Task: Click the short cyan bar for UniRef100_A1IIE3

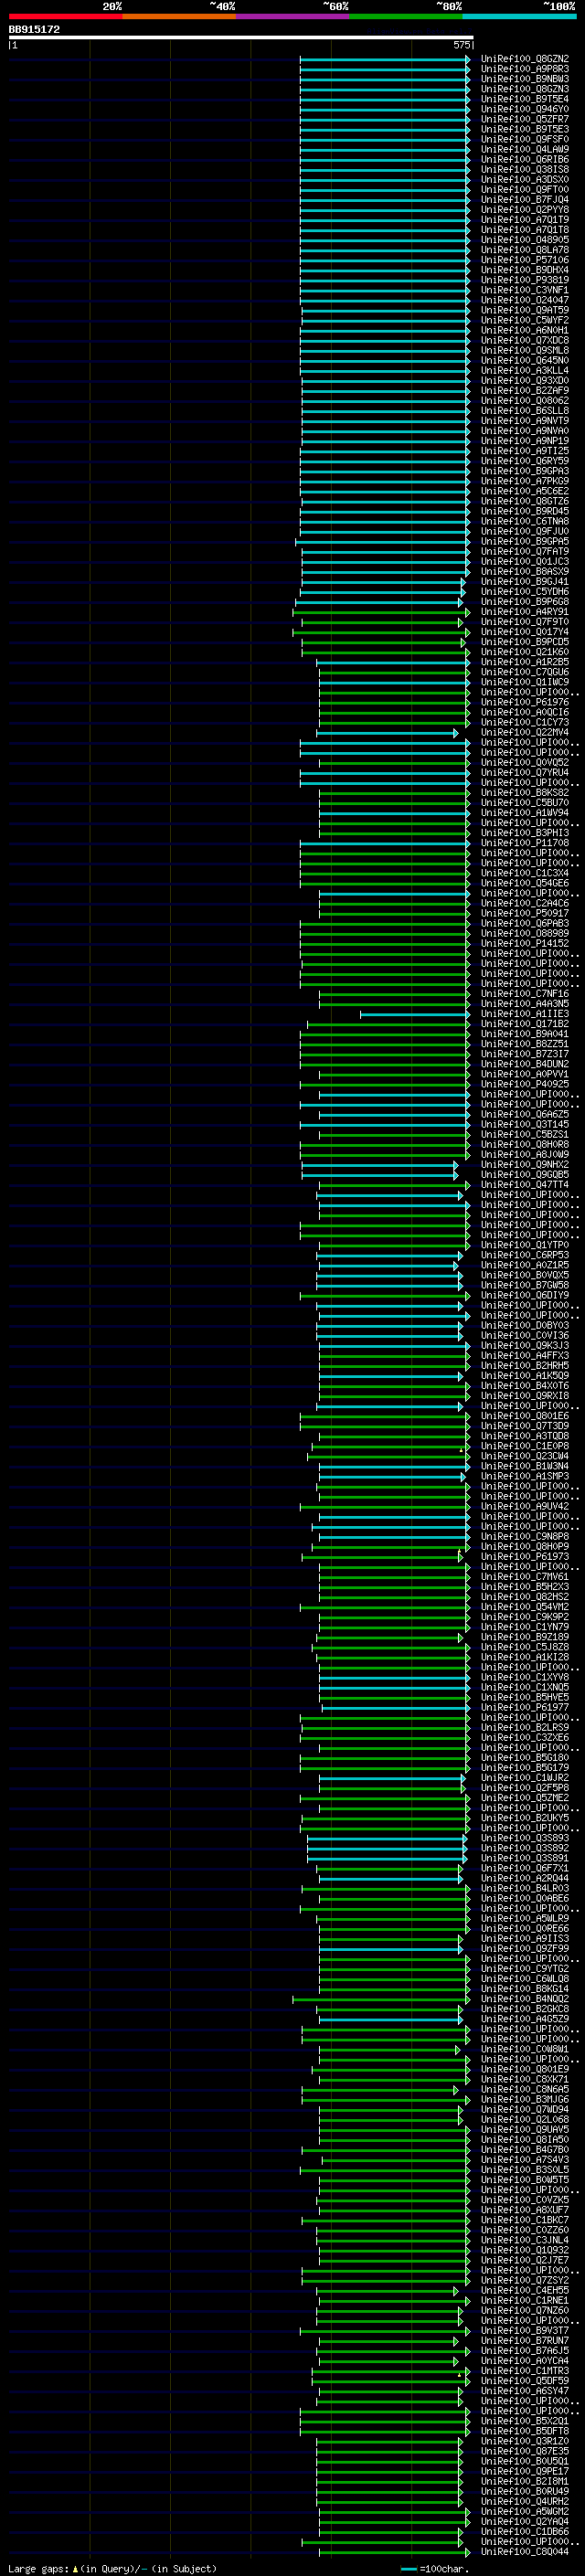Action: (415, 1015)
